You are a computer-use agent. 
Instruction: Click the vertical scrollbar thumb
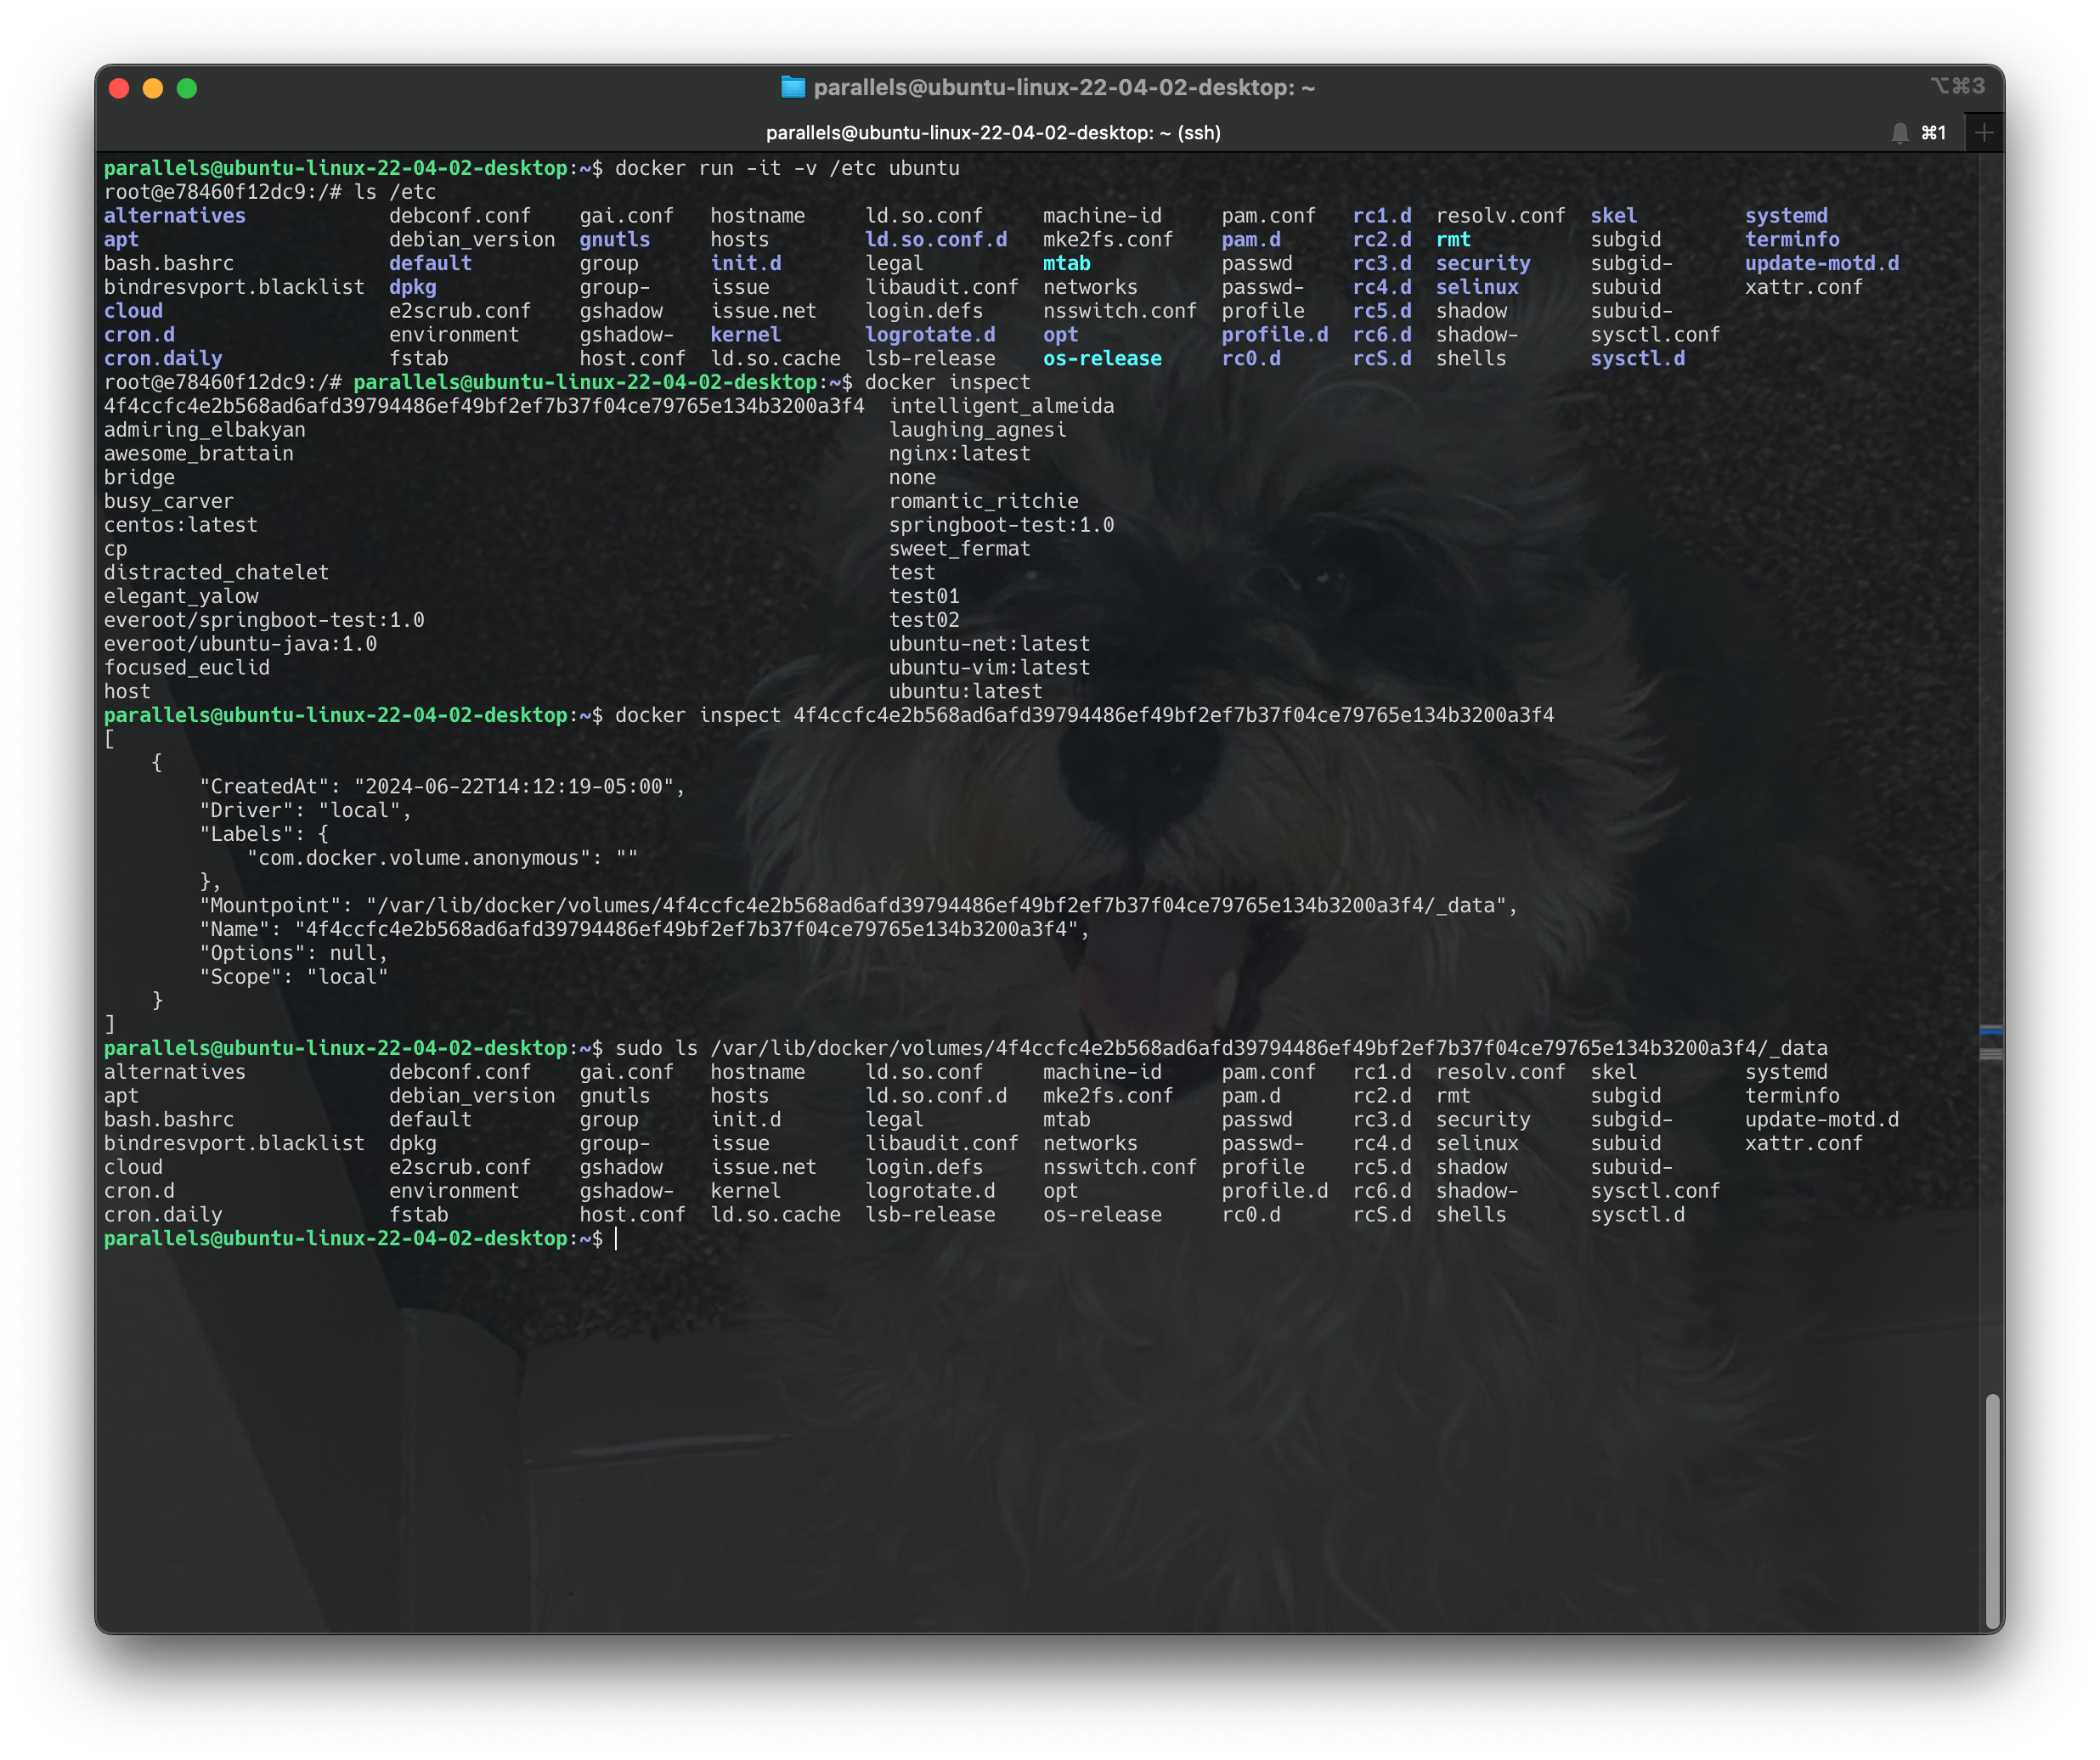(1992, 1511)
